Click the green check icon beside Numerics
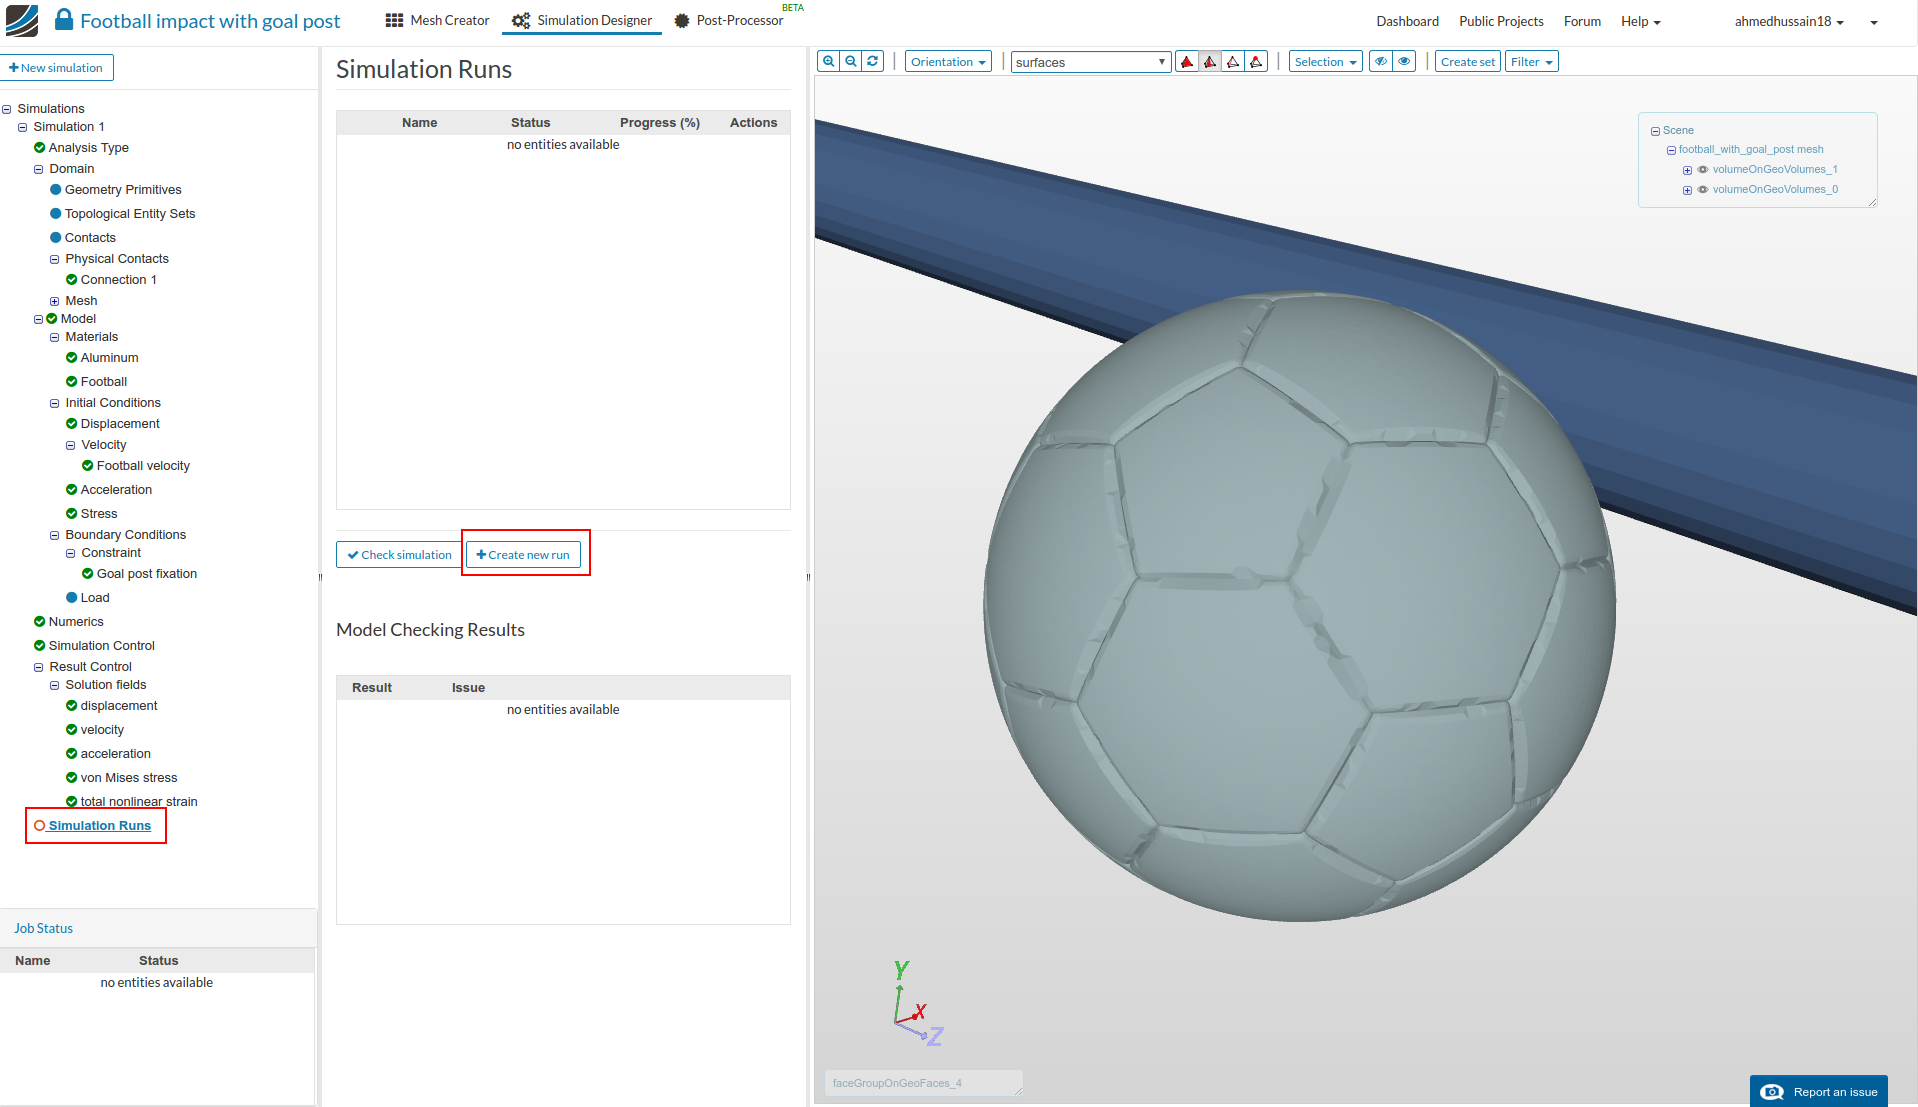The width and height of the screenshot is (1918, 1107). [x=39, y=622]
